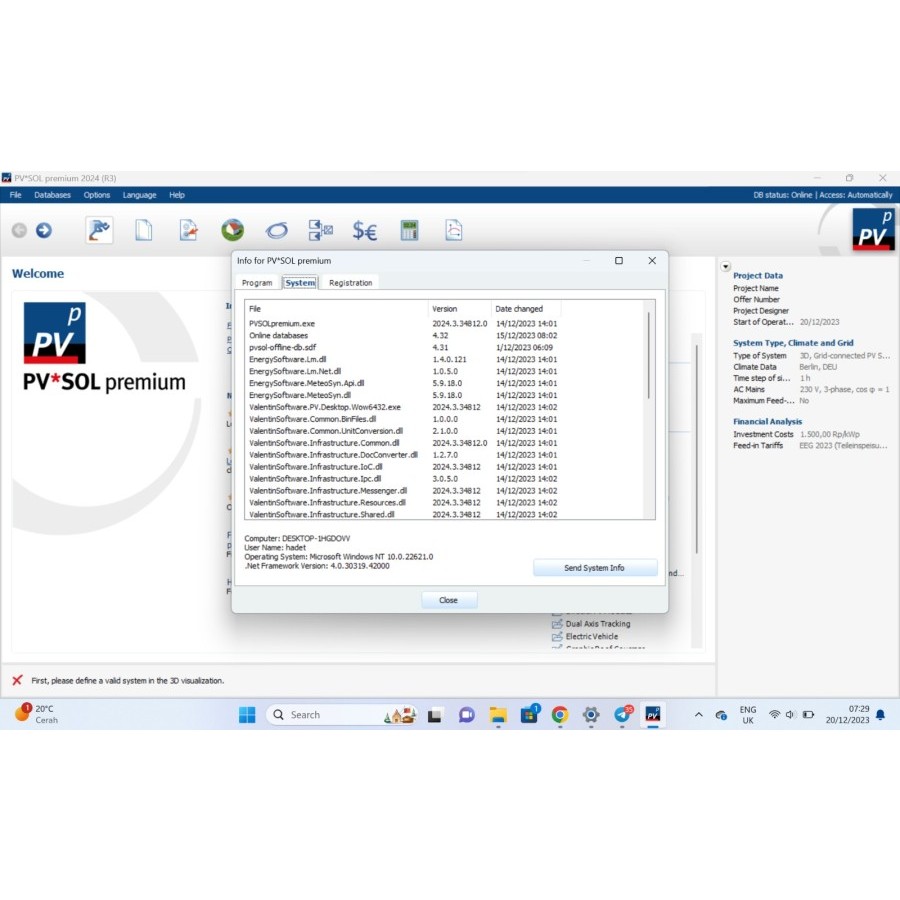Open the Project Data page icon

(143, 231)
